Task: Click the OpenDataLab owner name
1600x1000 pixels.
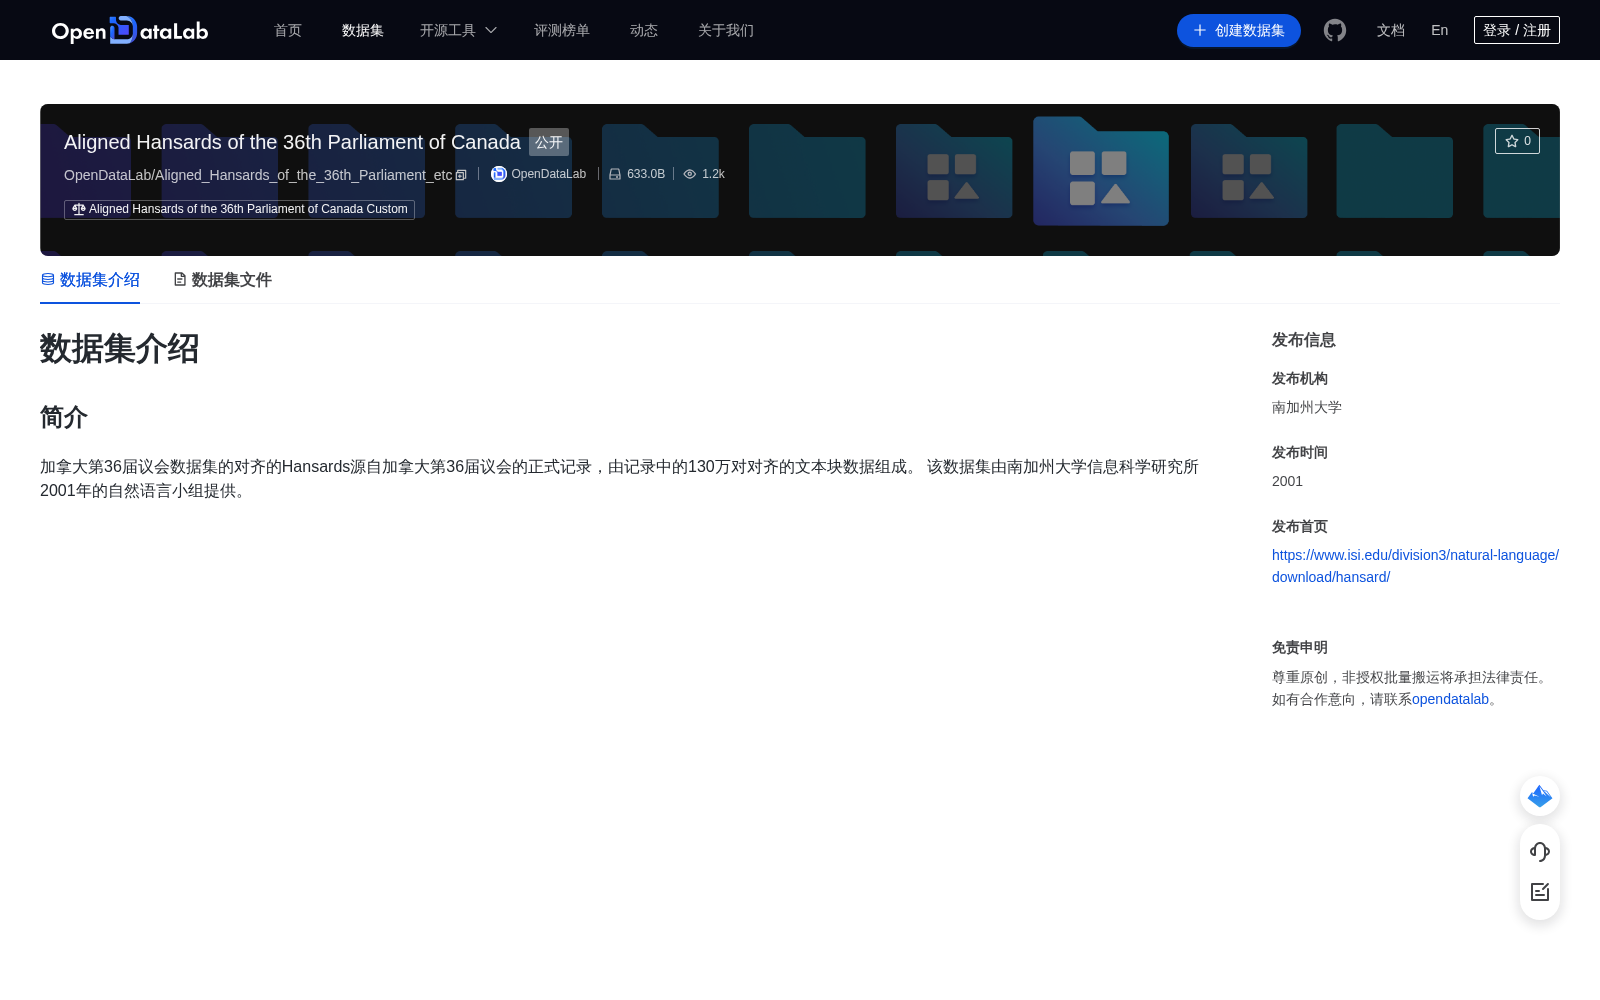Action: (549, 174)
